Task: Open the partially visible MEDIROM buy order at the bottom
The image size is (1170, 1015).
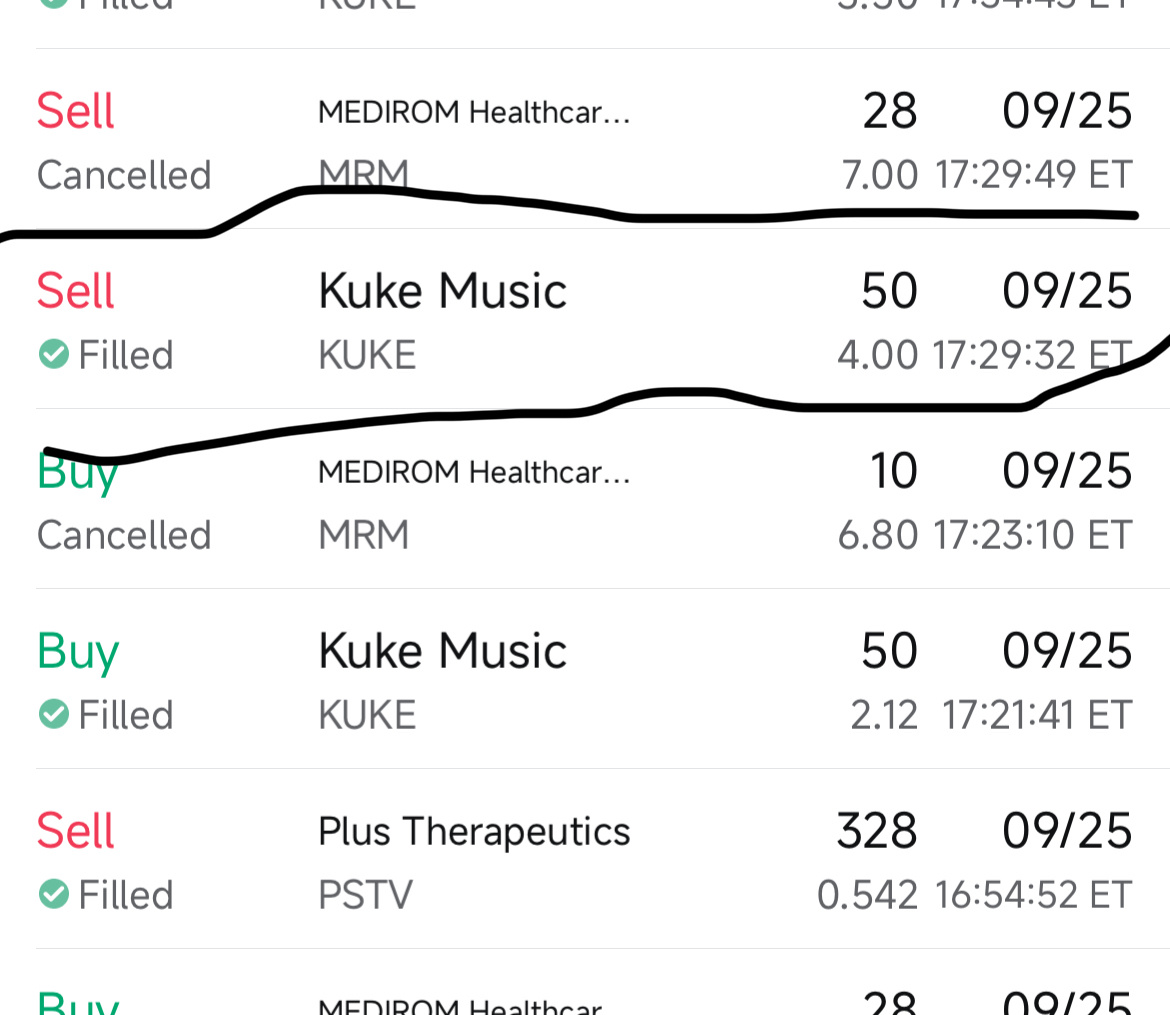Action: (585, 982)
